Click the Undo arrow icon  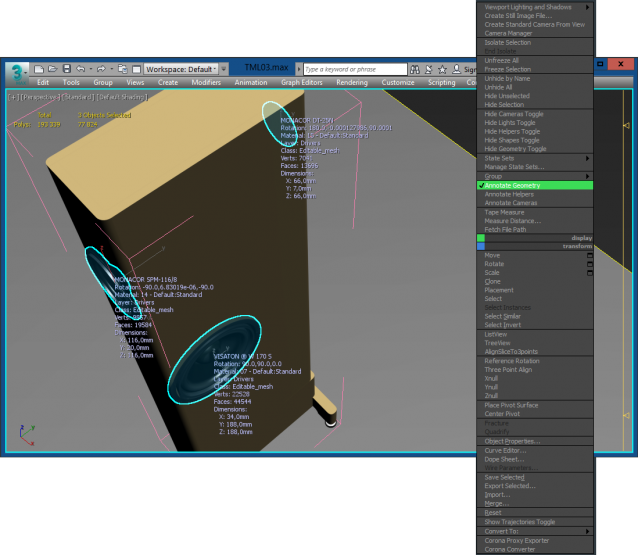[x=81, y=69]
